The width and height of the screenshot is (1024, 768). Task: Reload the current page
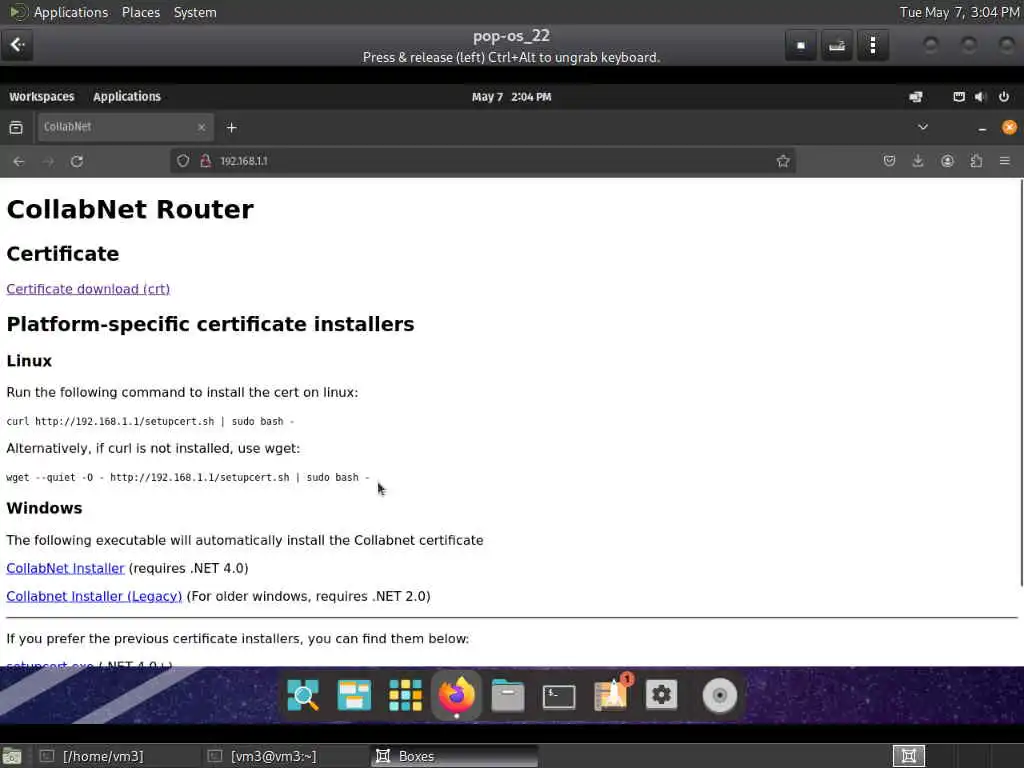pos(77,161)
